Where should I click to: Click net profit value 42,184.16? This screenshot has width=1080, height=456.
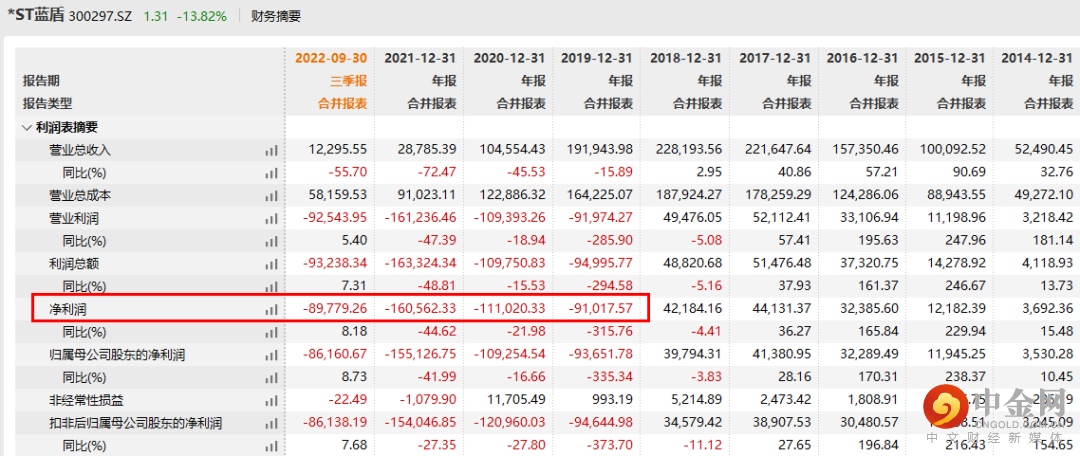pyautogui.click(x=694, y=309)
